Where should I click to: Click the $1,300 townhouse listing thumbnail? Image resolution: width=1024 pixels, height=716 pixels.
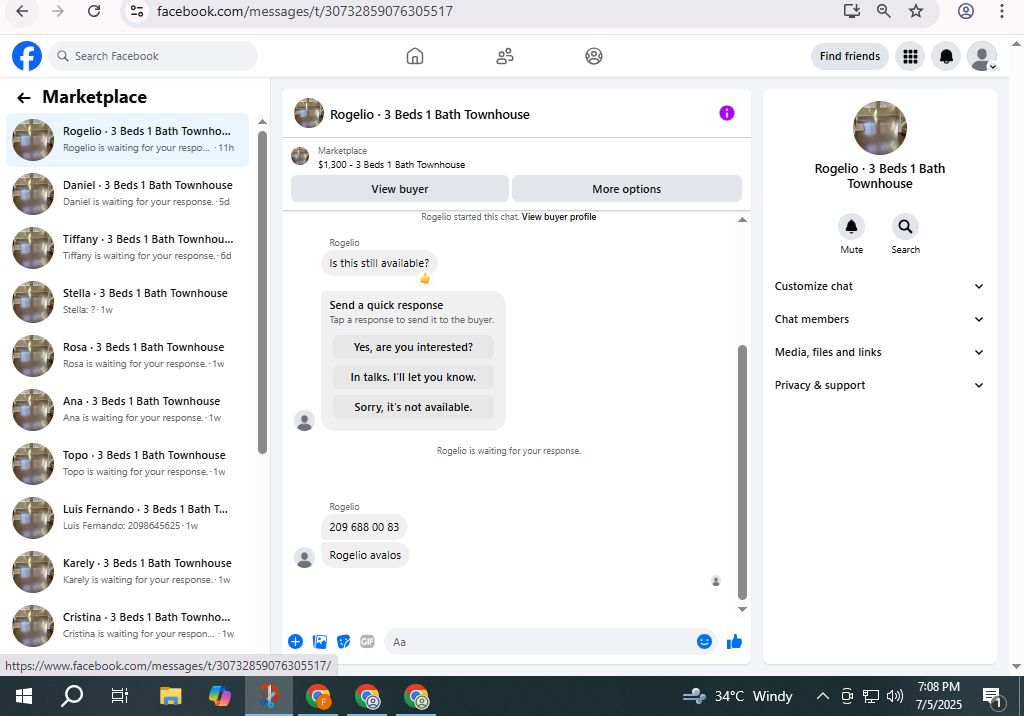[x=300, y=156]
